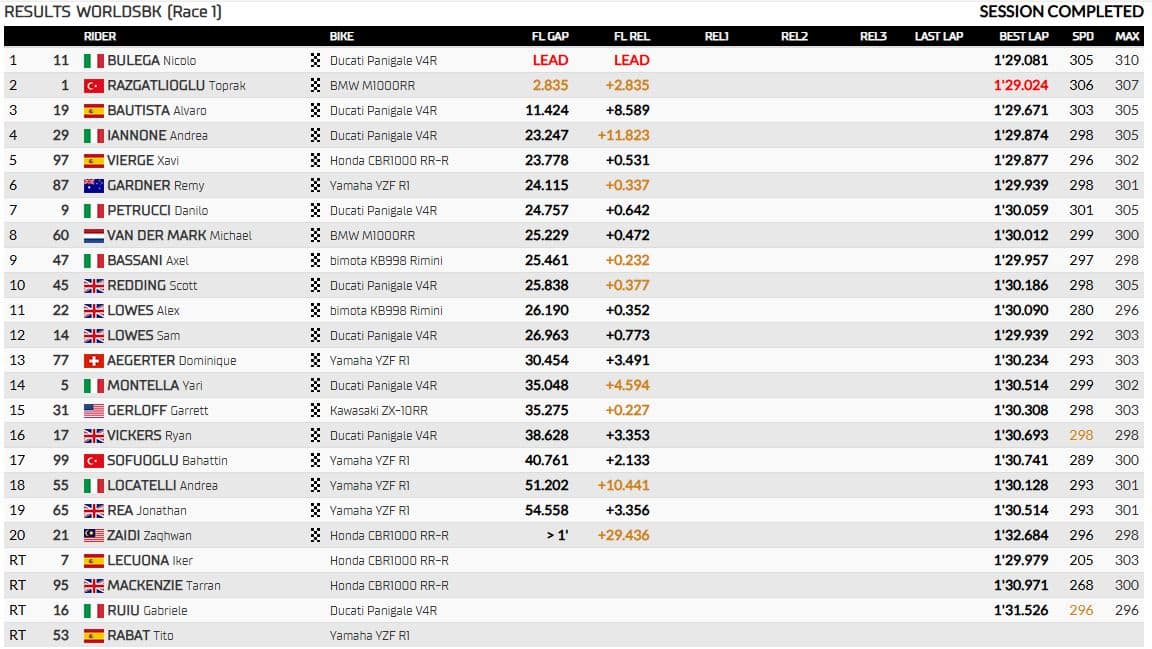Select rider name BULEGA Nicolo
Viewport: 1152px width, 649px height.
click(151, 60)
